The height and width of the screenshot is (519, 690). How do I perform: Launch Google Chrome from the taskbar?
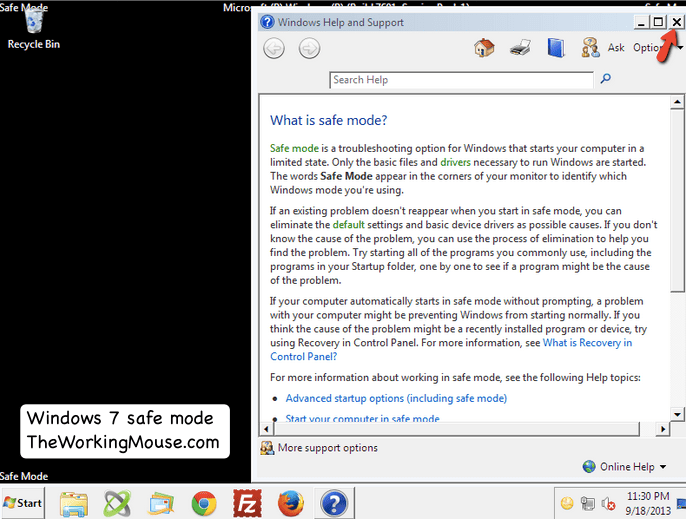tap(204, 504)
